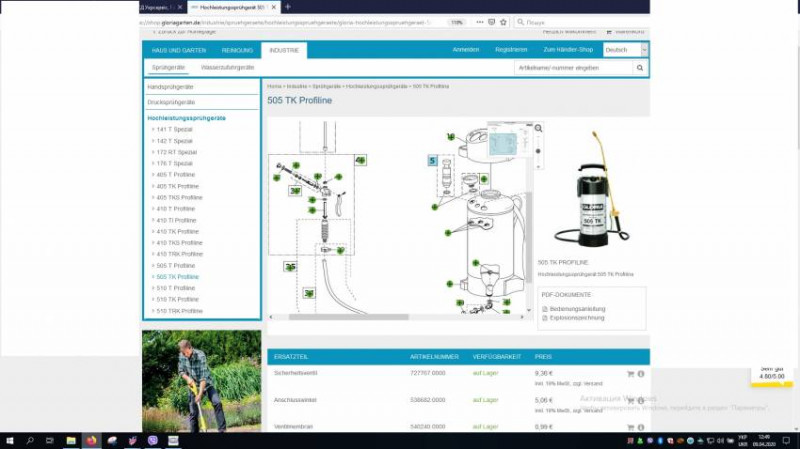The image size is (800, 449).
Task: Click the diagram horizontal scrollbar thumb
Action: [348, 317]
